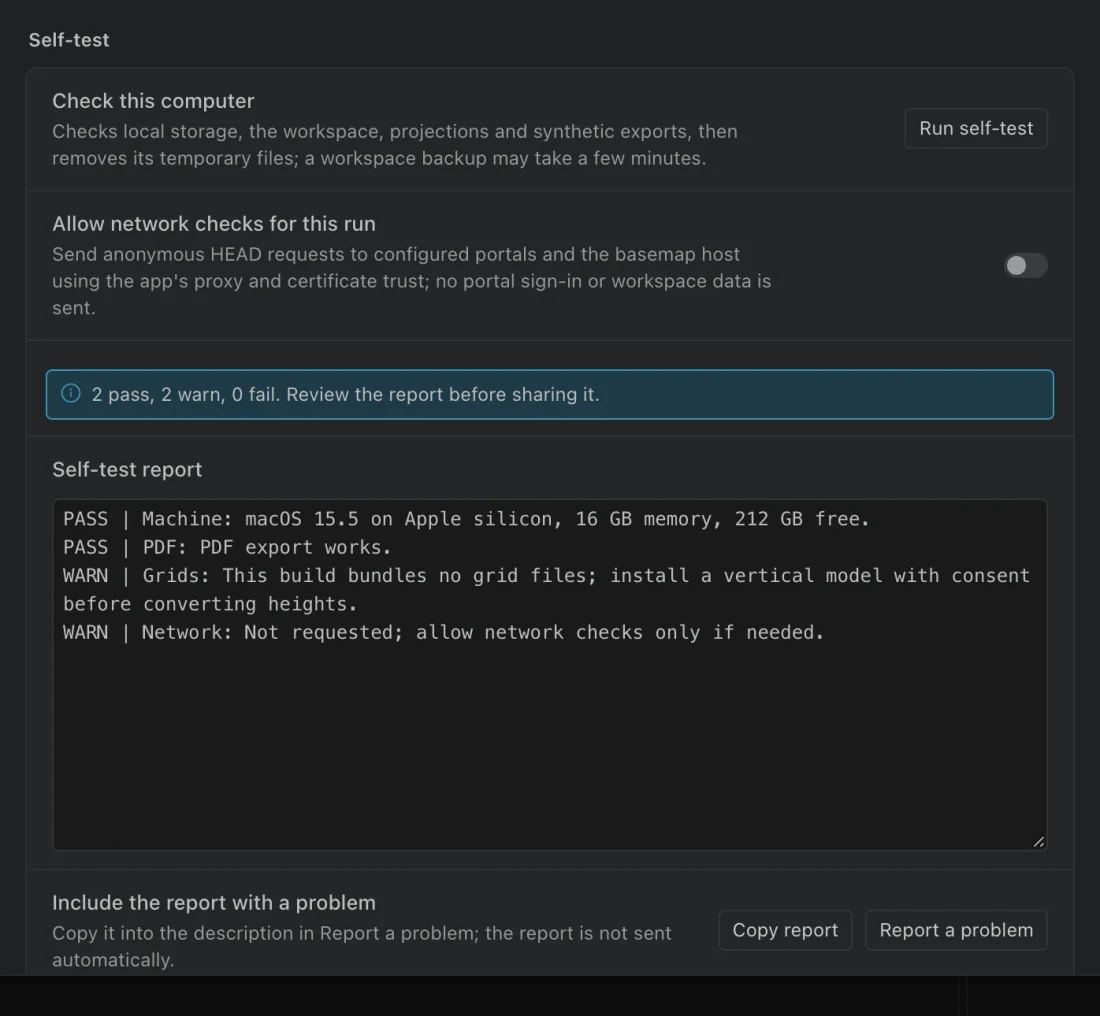Click the 'Checks local storage, the workspace' description
1100x1016 pixels.
coord(395,145)
